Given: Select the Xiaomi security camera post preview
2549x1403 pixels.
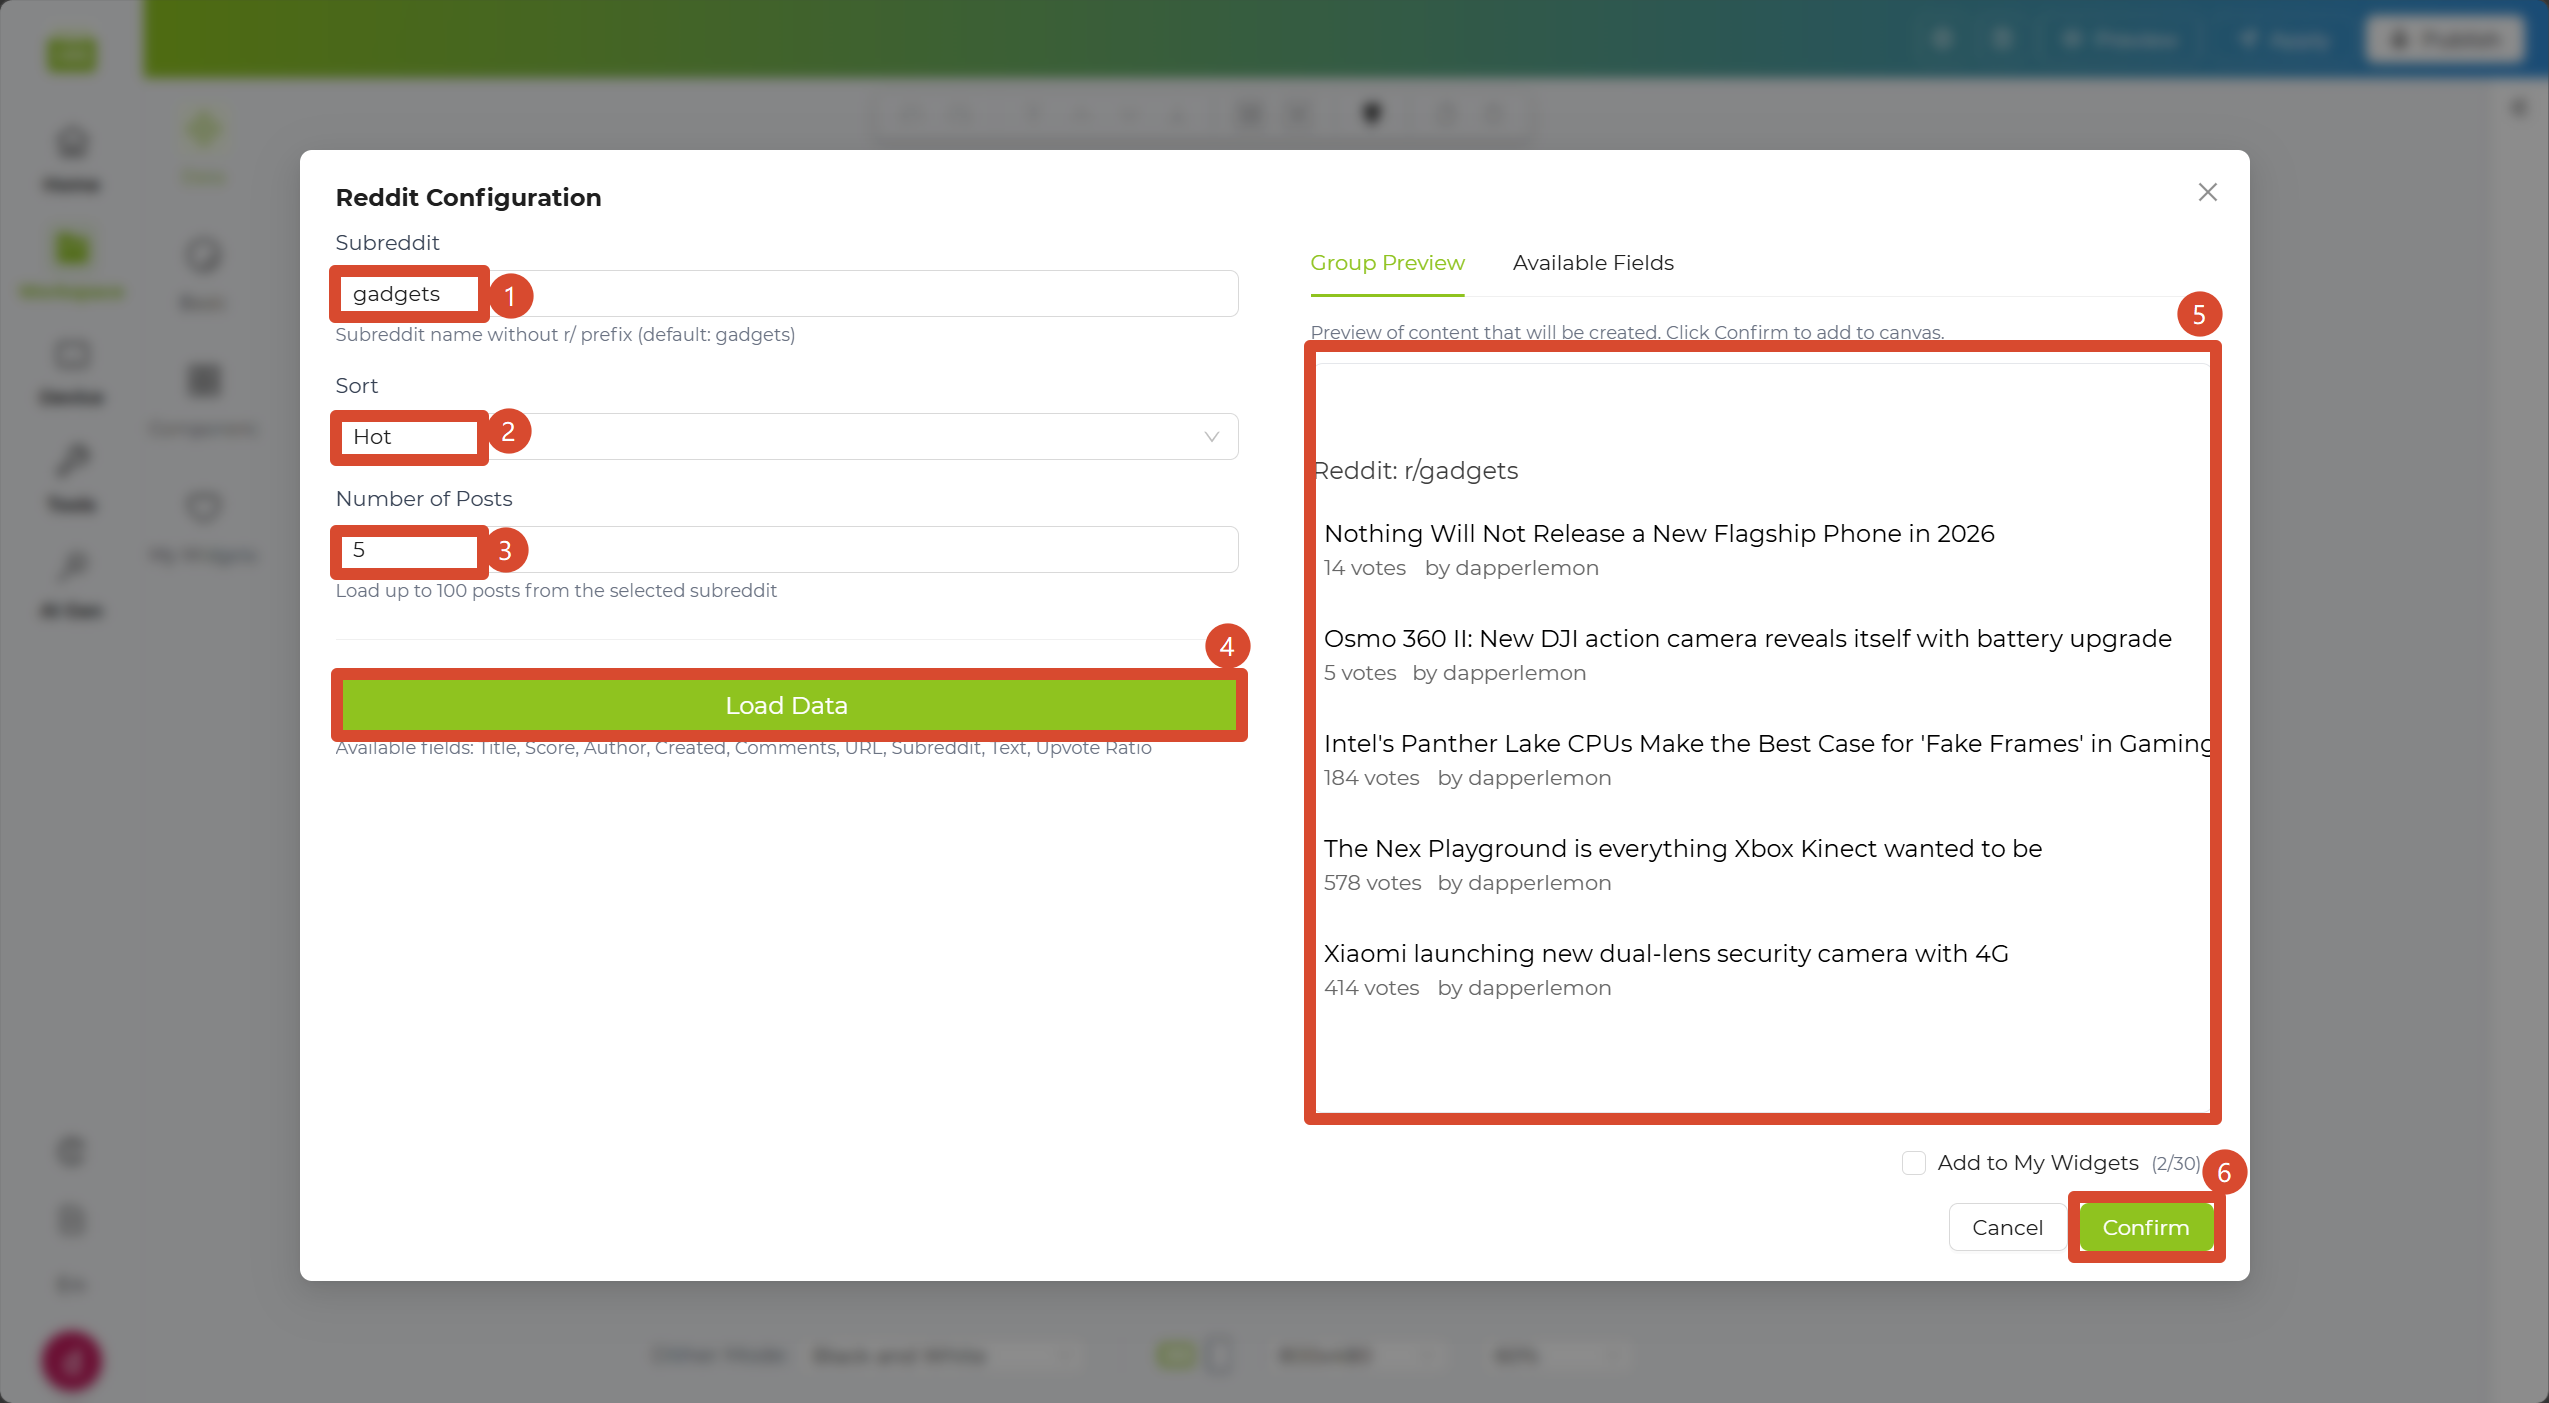Looking at the screenshot, I should click(x=1666, y=970).
